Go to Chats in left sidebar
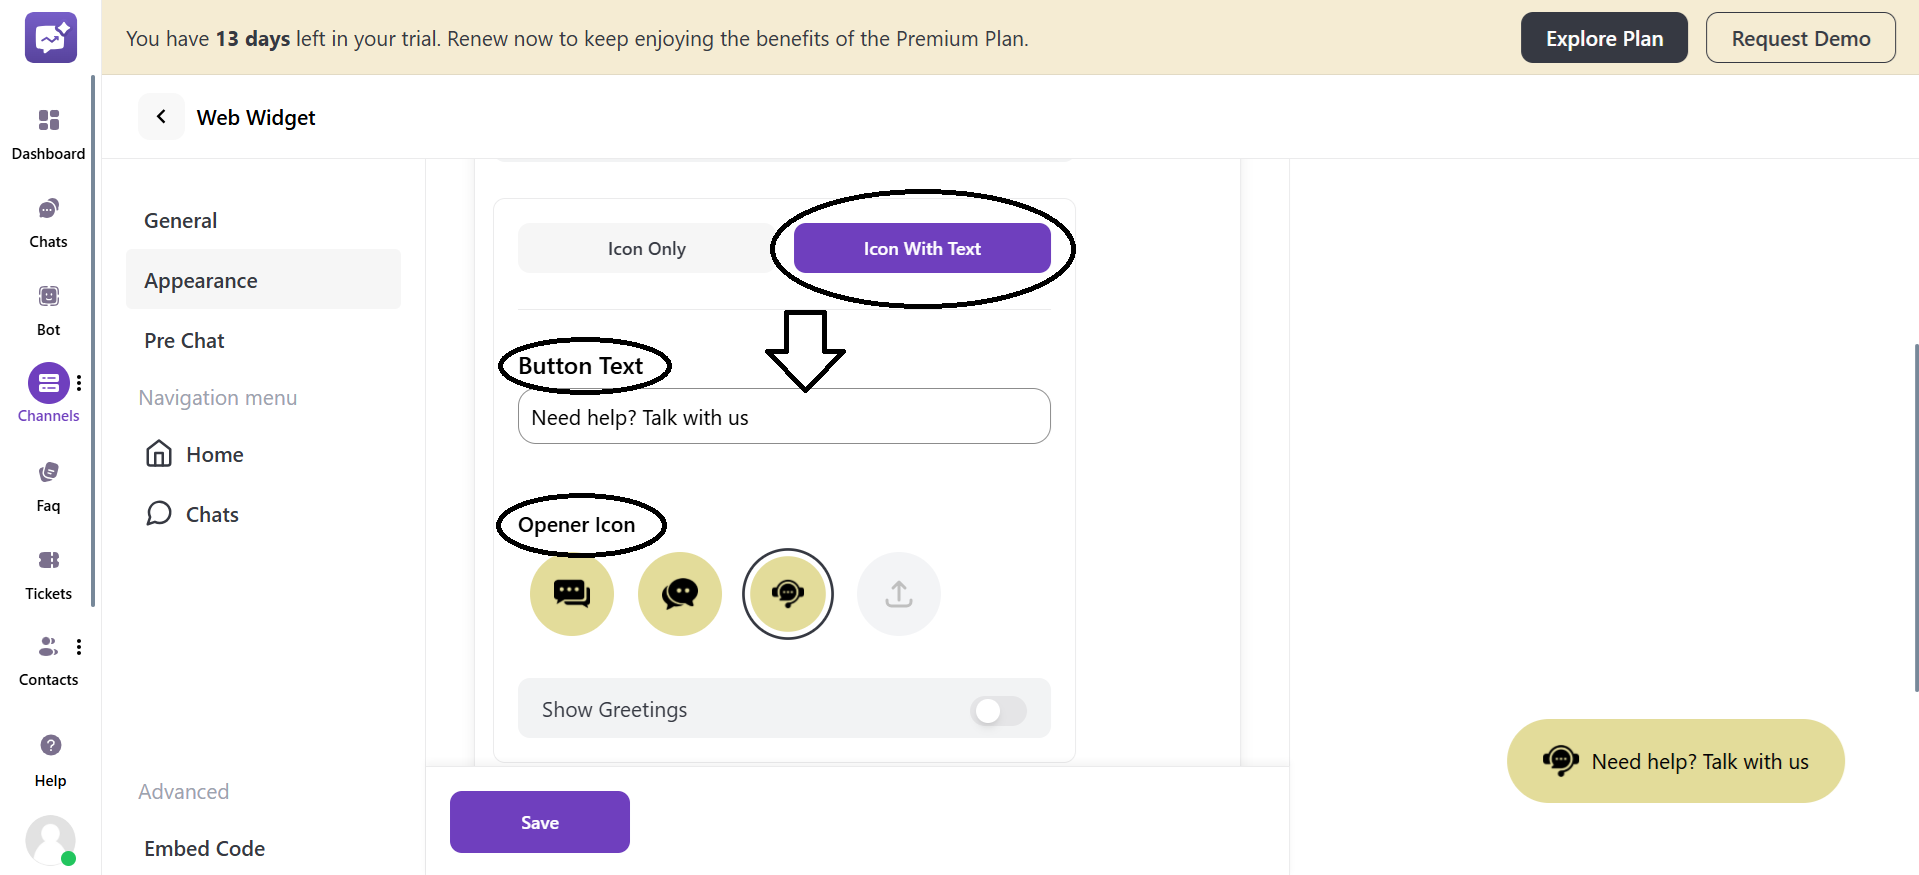The width and height of the screenshot is (1919, 875). pyautogui.click(x=48, y=209)
